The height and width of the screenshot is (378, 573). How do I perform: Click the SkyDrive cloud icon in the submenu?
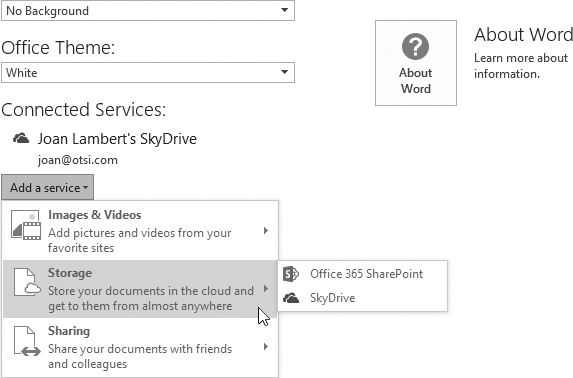(291, 298)
